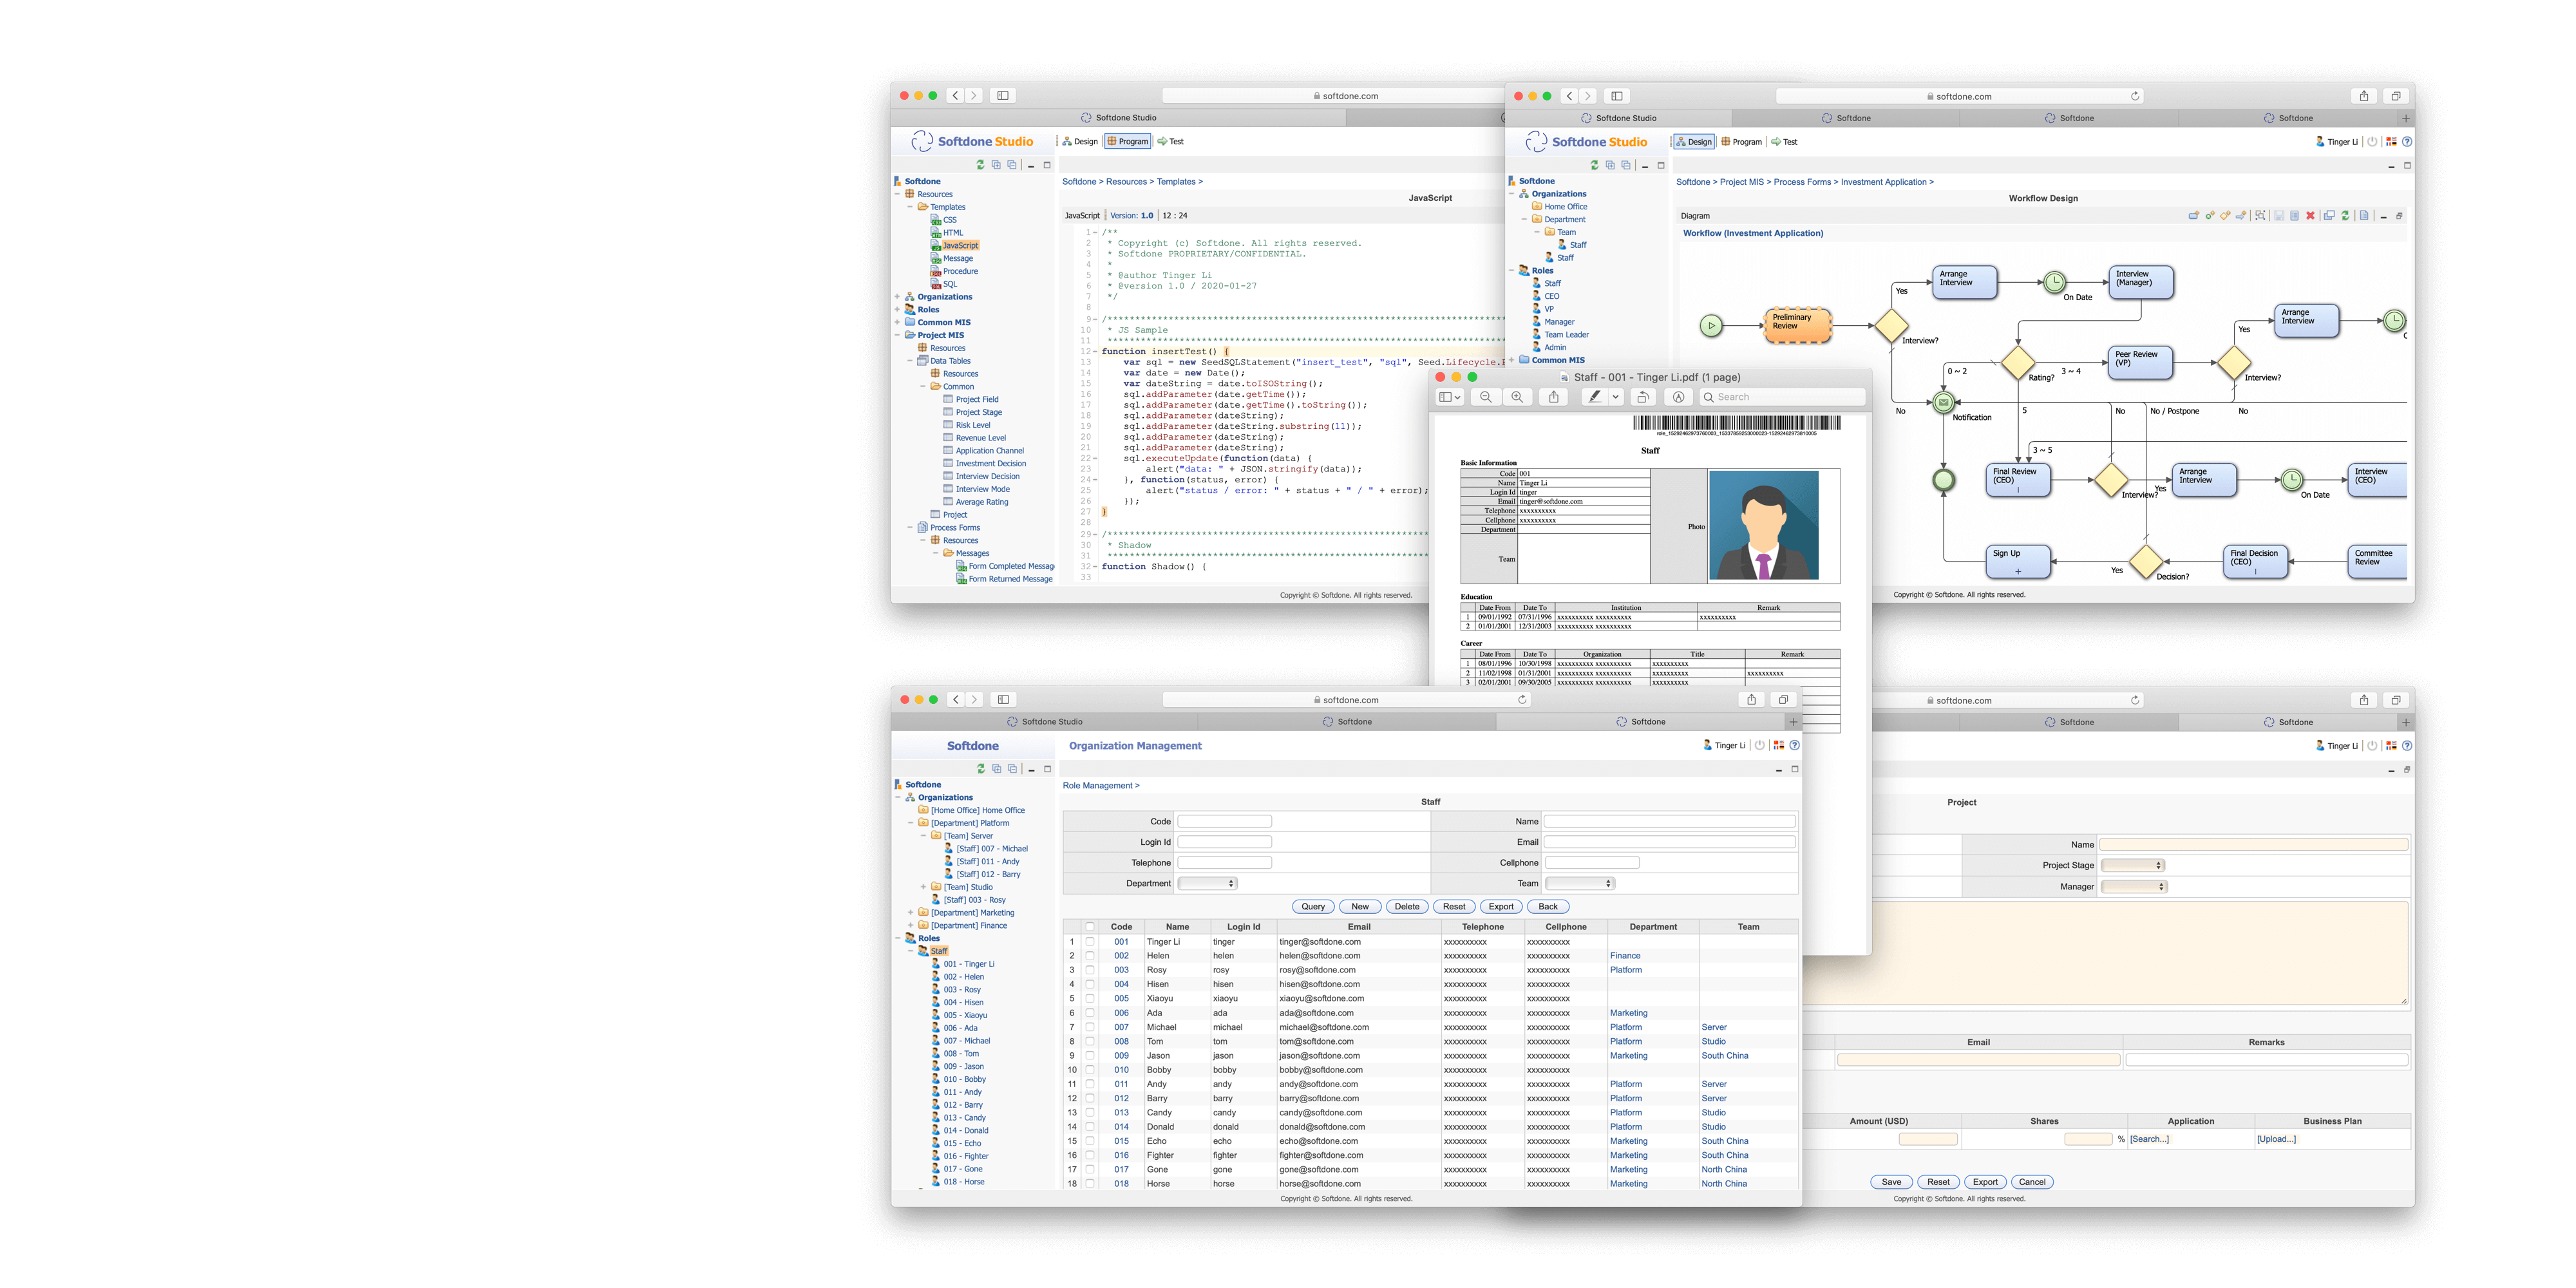Check the row checkbox for 018 Horse
Screen dimensions: 2576x1288
pyautogui.click(x=1090, y=1184)
